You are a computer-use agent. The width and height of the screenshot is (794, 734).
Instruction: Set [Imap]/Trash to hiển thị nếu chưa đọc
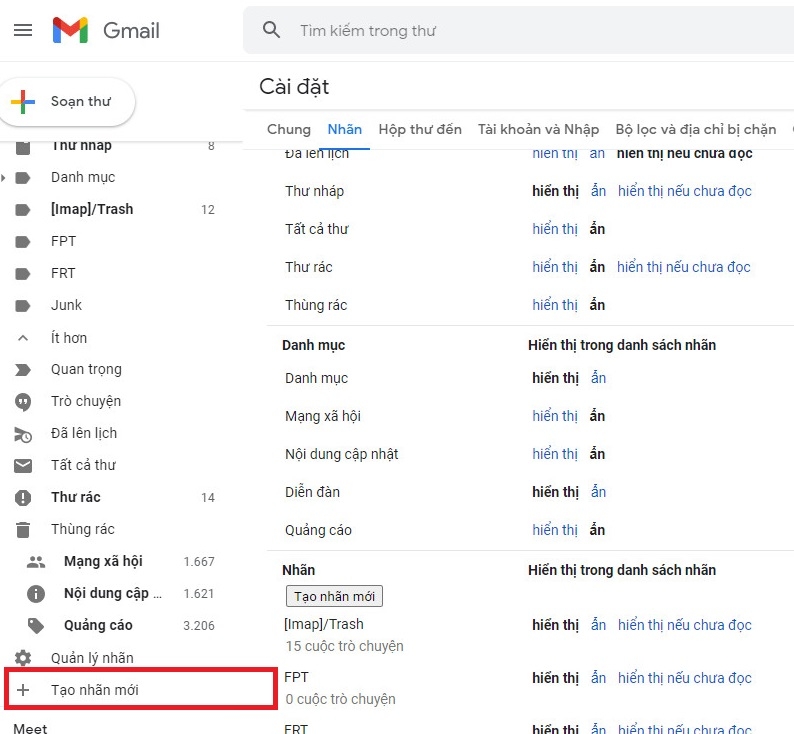click(685, 625)
